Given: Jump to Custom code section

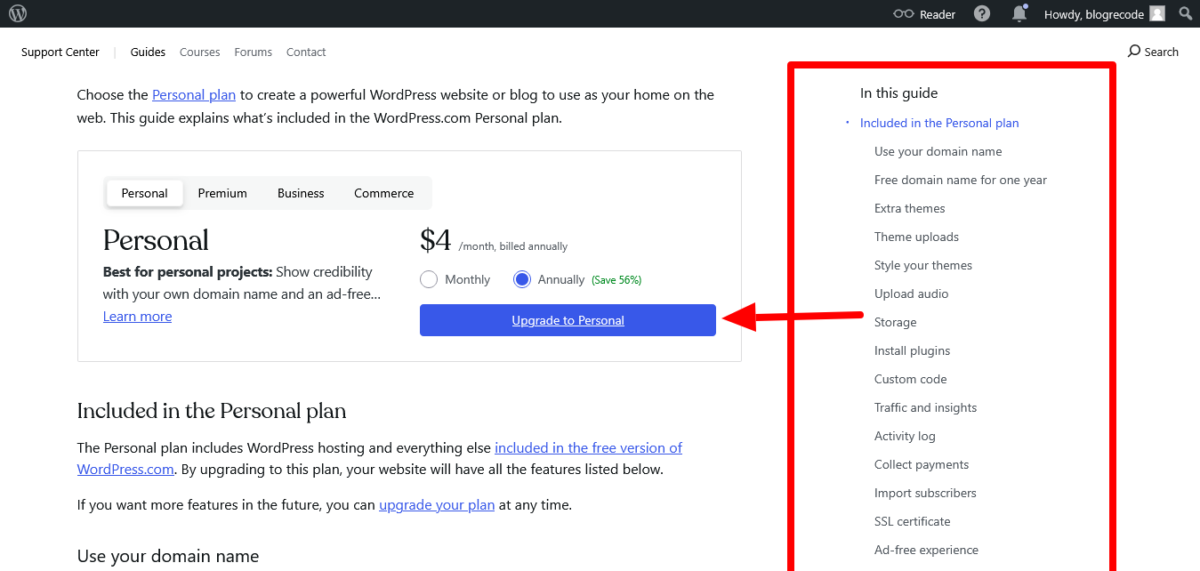Looking at the screenshot, I should [910, 380].
